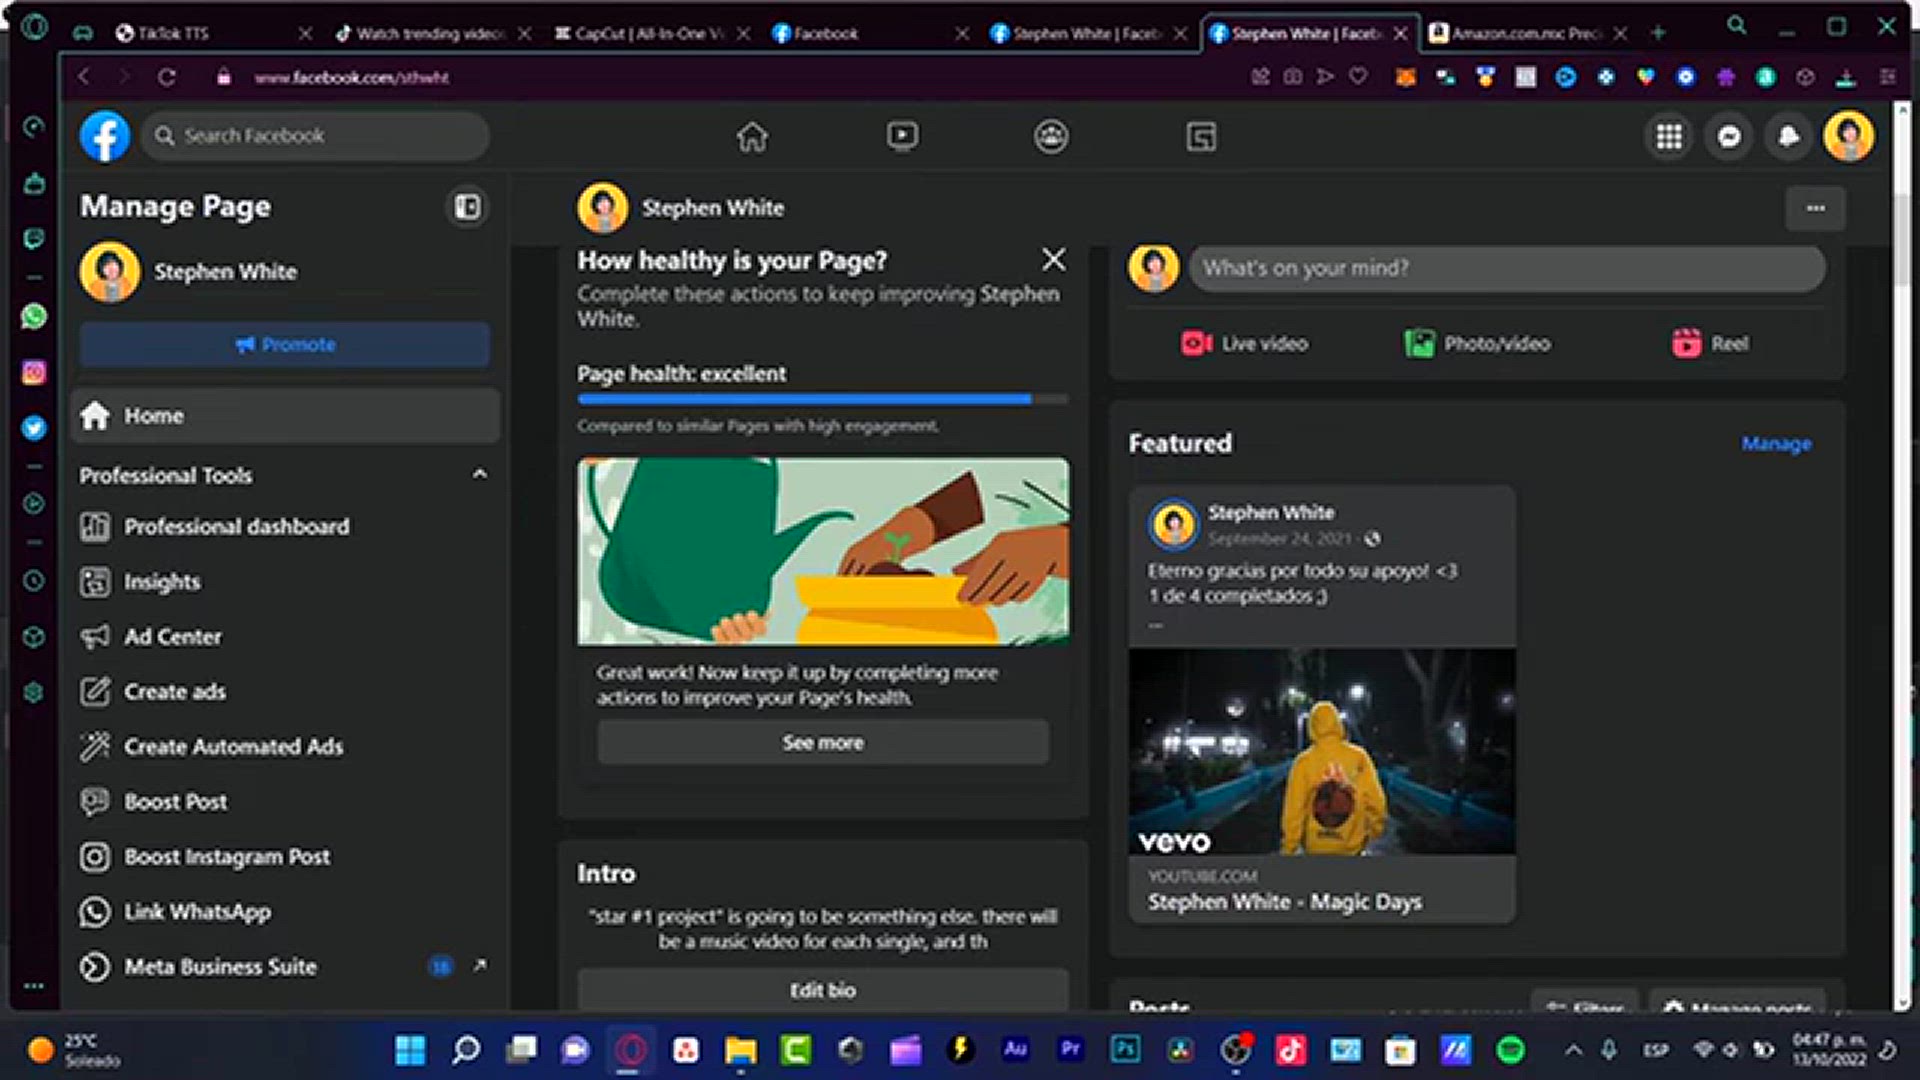Image resolution: width=1920 pixels, height=1080 pixels.
Task: Open WhatsApp in the browser sidebar
Action: point(34,317)
